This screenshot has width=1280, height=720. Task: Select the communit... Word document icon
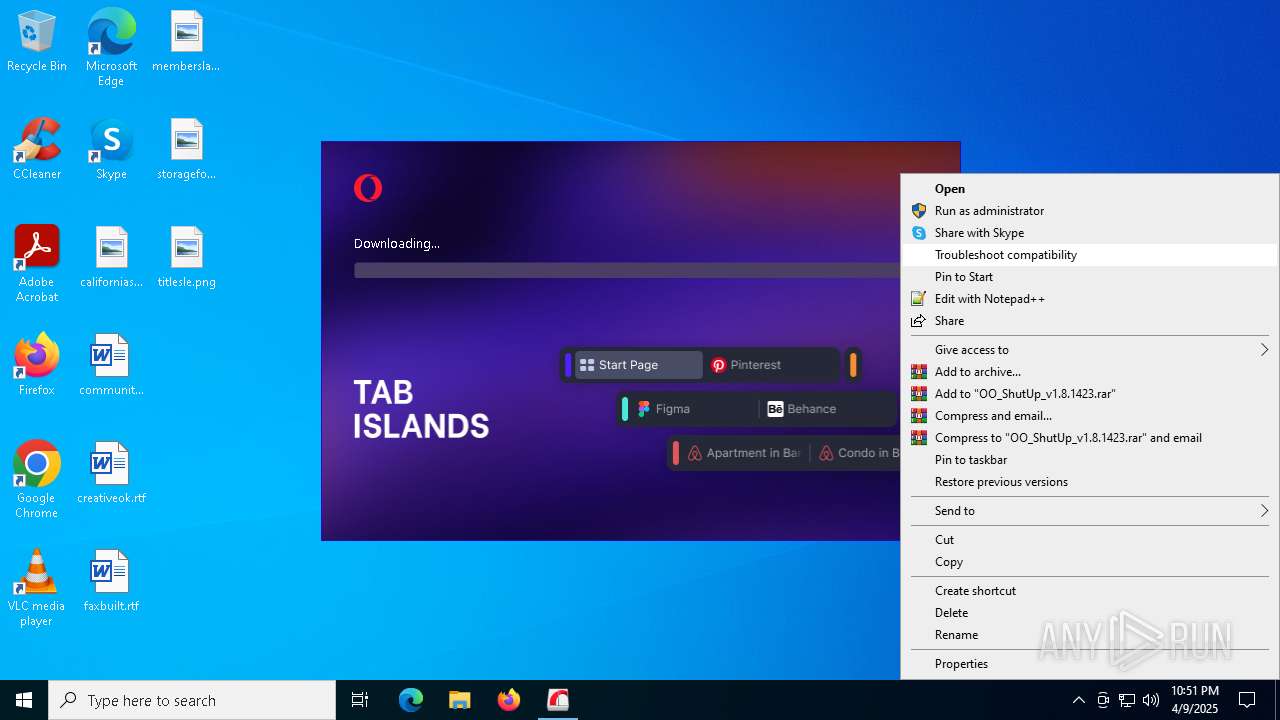(111, 365)
